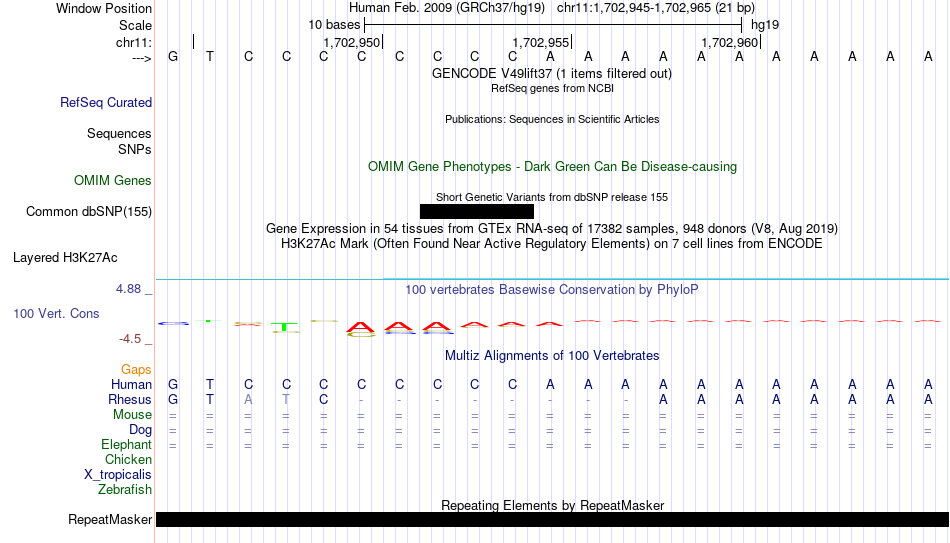950x543 pixels.
Task: Click Gene Expression in 54 tissues title
Action: point(552,228)
